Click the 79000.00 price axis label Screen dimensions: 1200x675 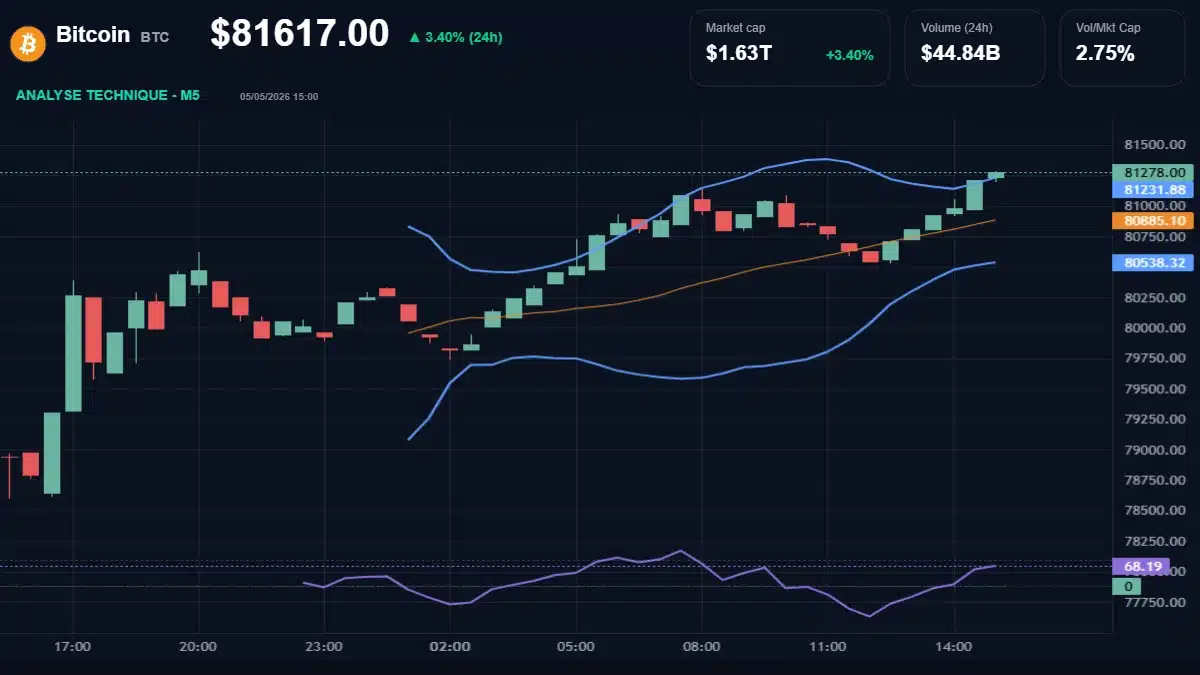(1155, 450)
